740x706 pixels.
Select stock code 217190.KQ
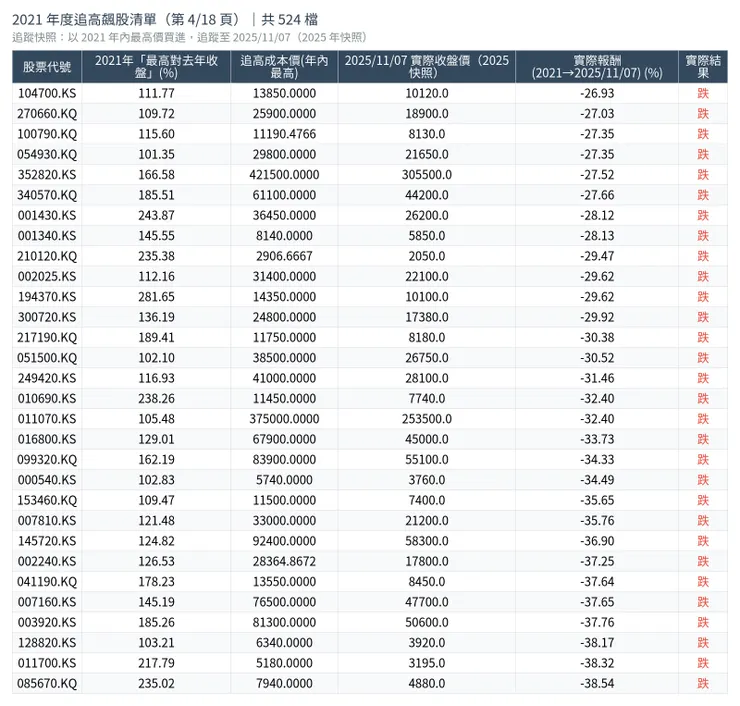coord(47,337)
